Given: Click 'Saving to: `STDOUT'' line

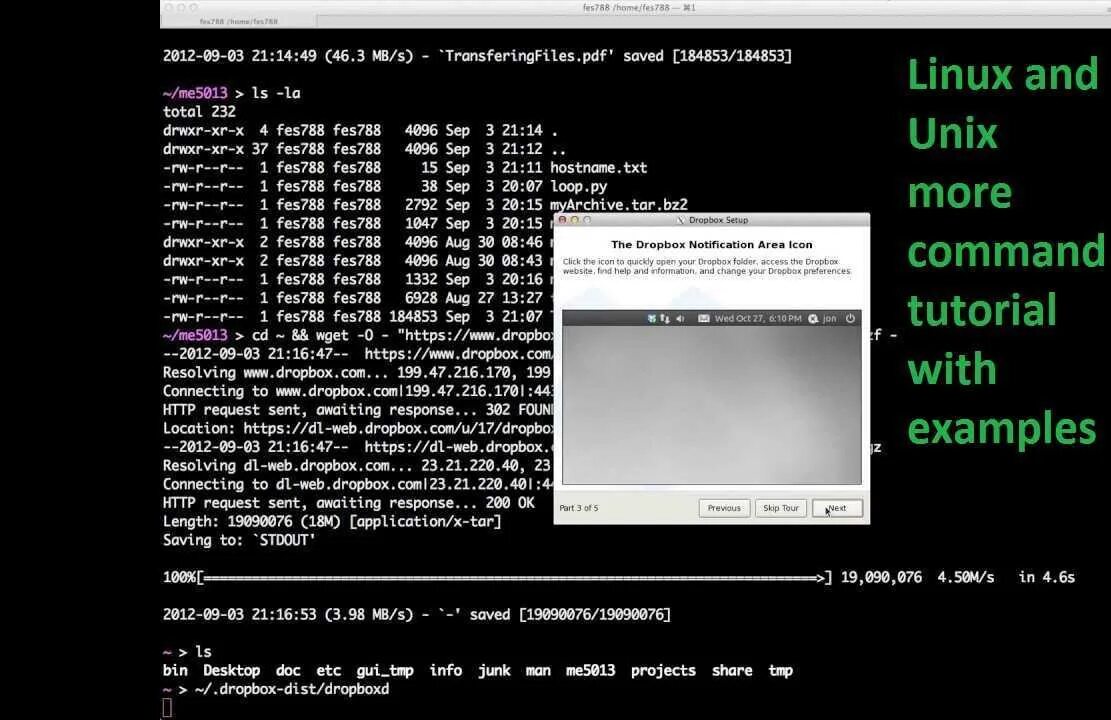Looking at the screenshot, I should 239,540.
